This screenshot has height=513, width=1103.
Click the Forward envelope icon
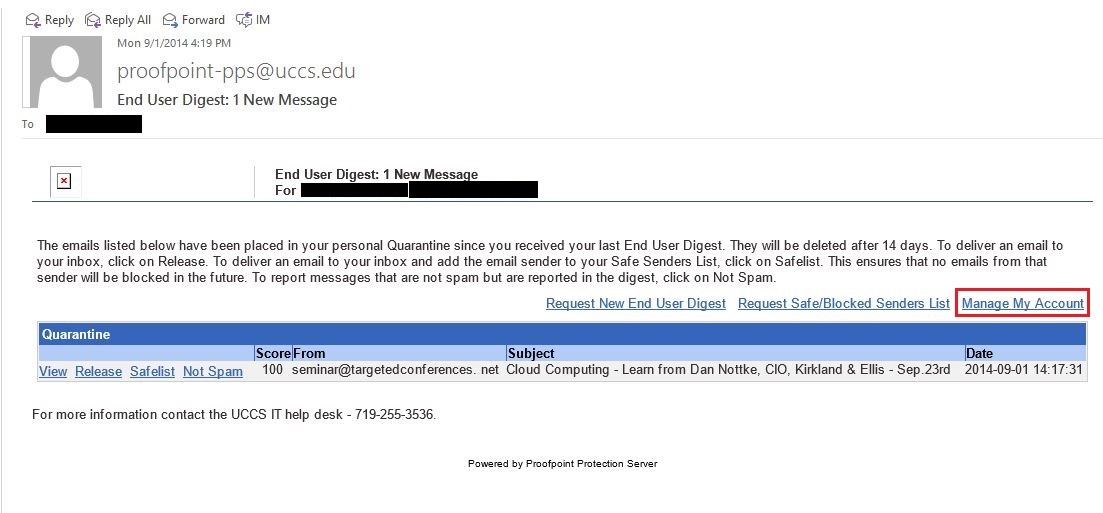tap(170, 20)
